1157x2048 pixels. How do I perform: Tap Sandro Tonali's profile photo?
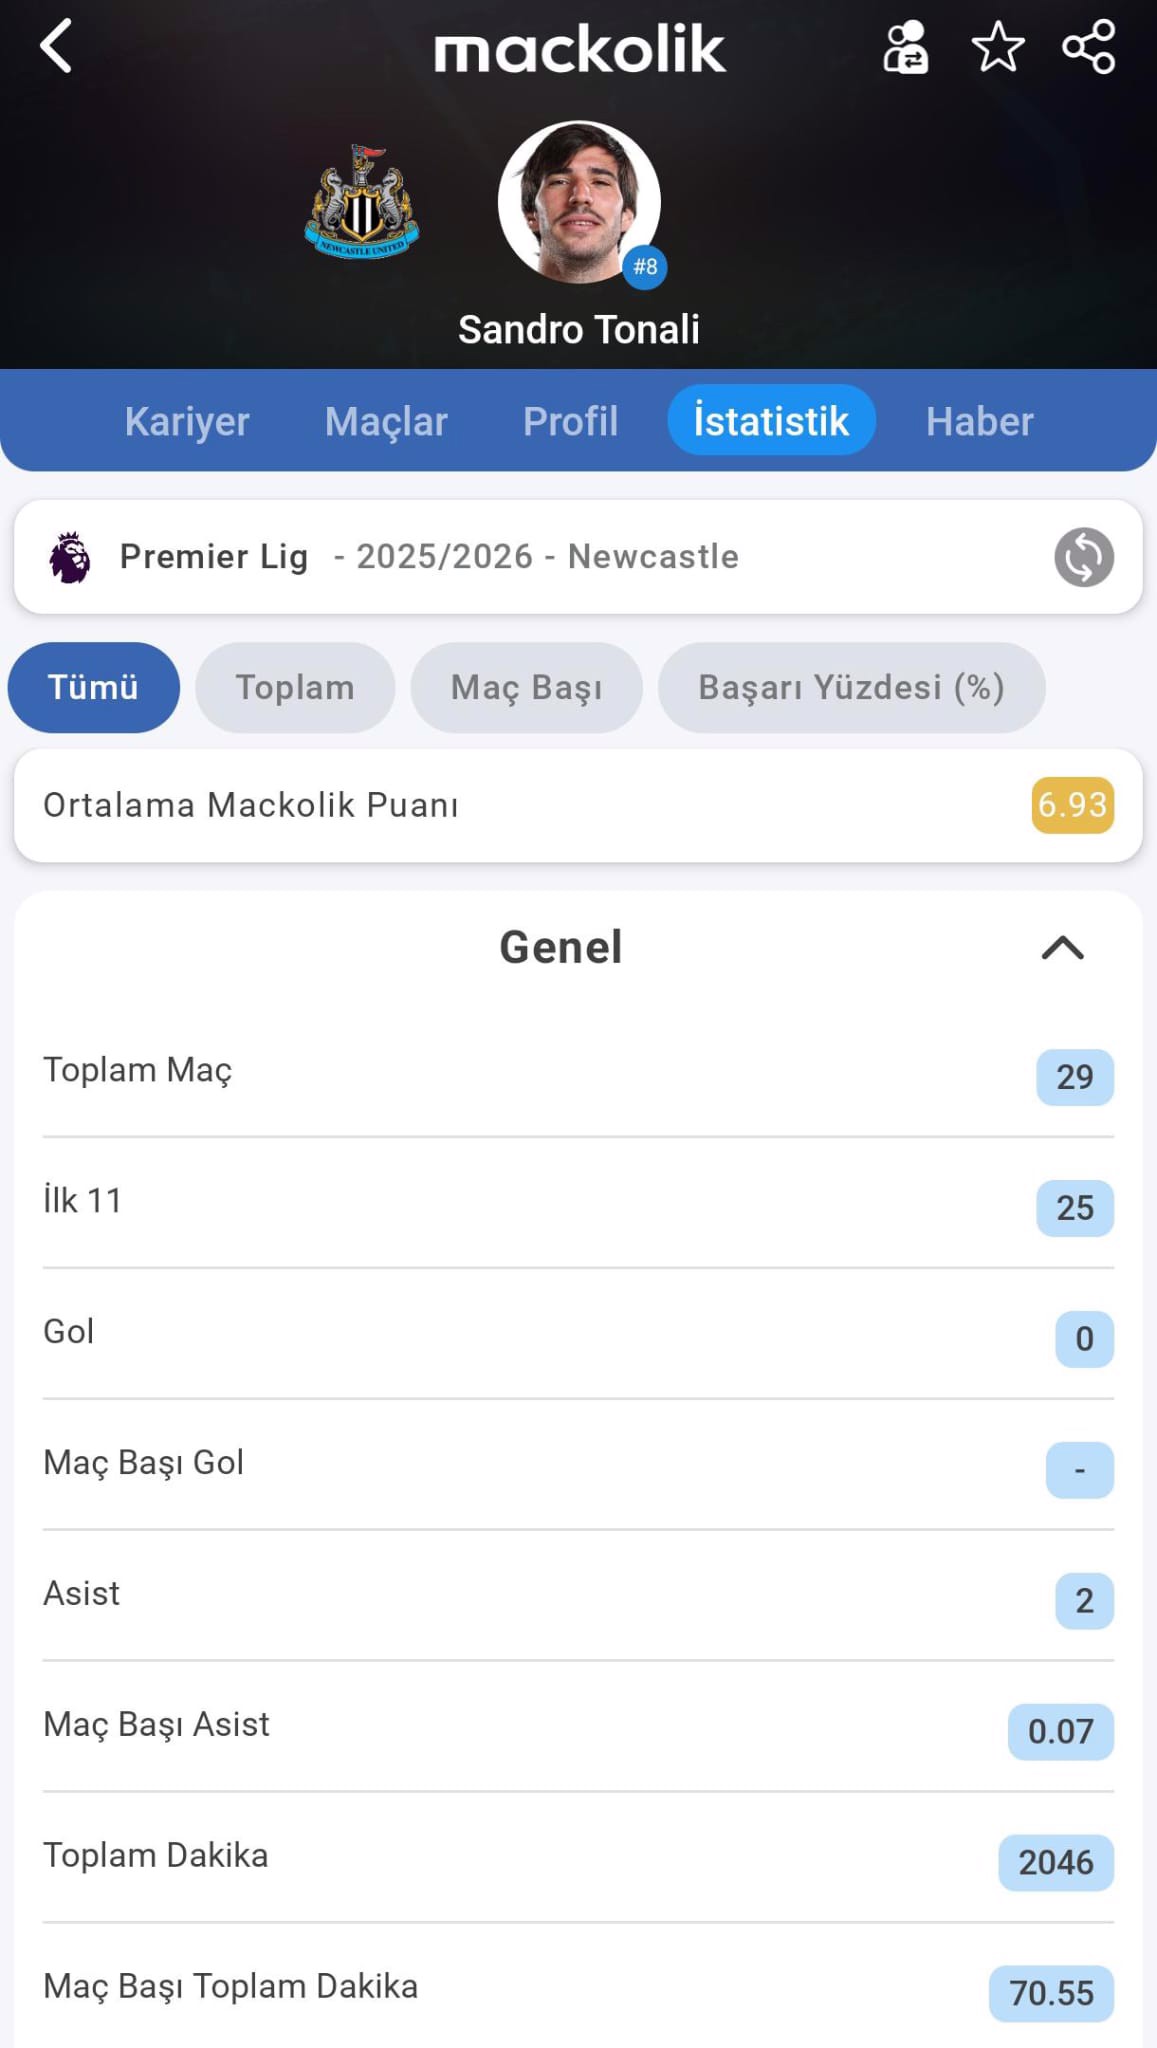579,203
